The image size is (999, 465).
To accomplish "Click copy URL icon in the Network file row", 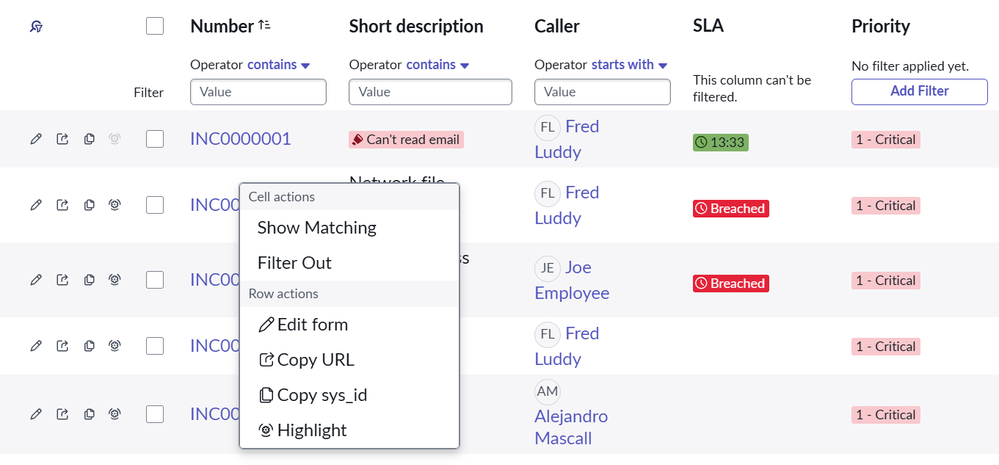I will 62,204.
